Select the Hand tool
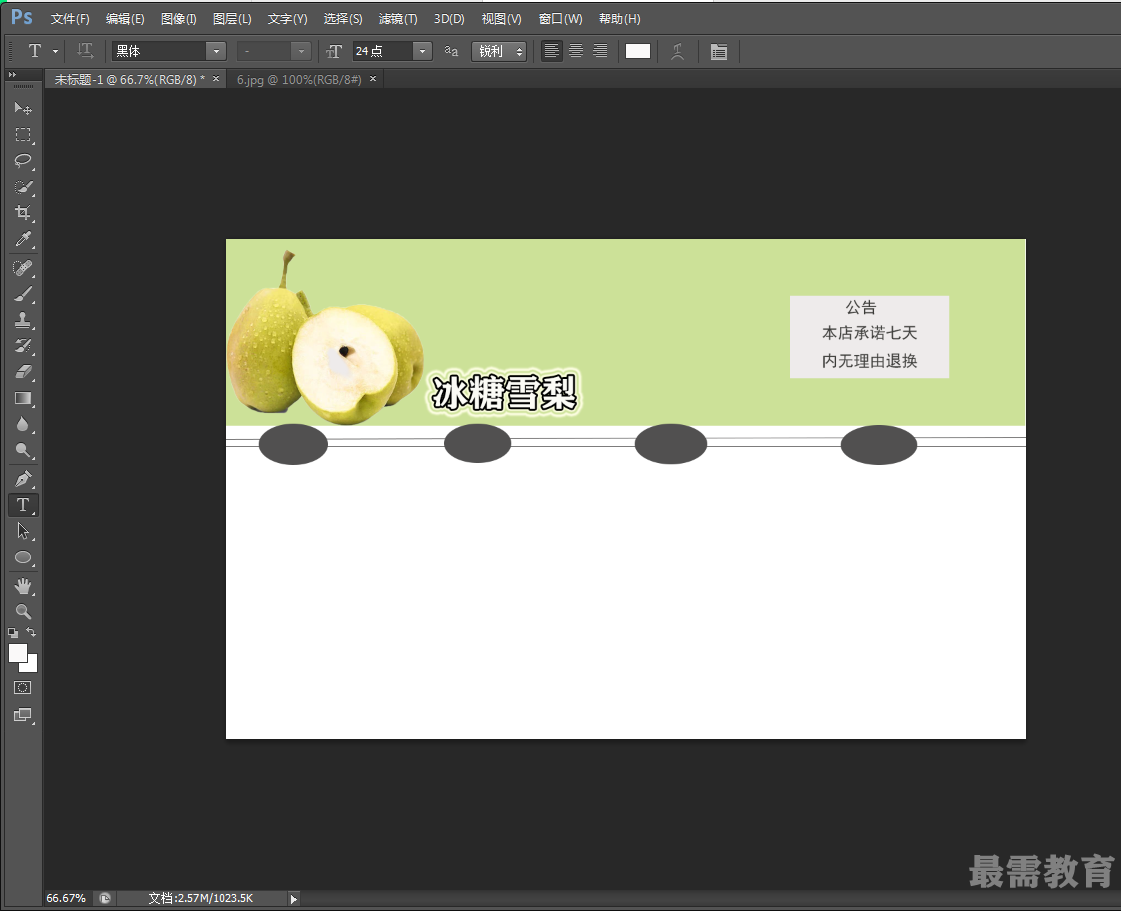The width and height of the screenshot is (1121, 911). (x=23, y=586)
